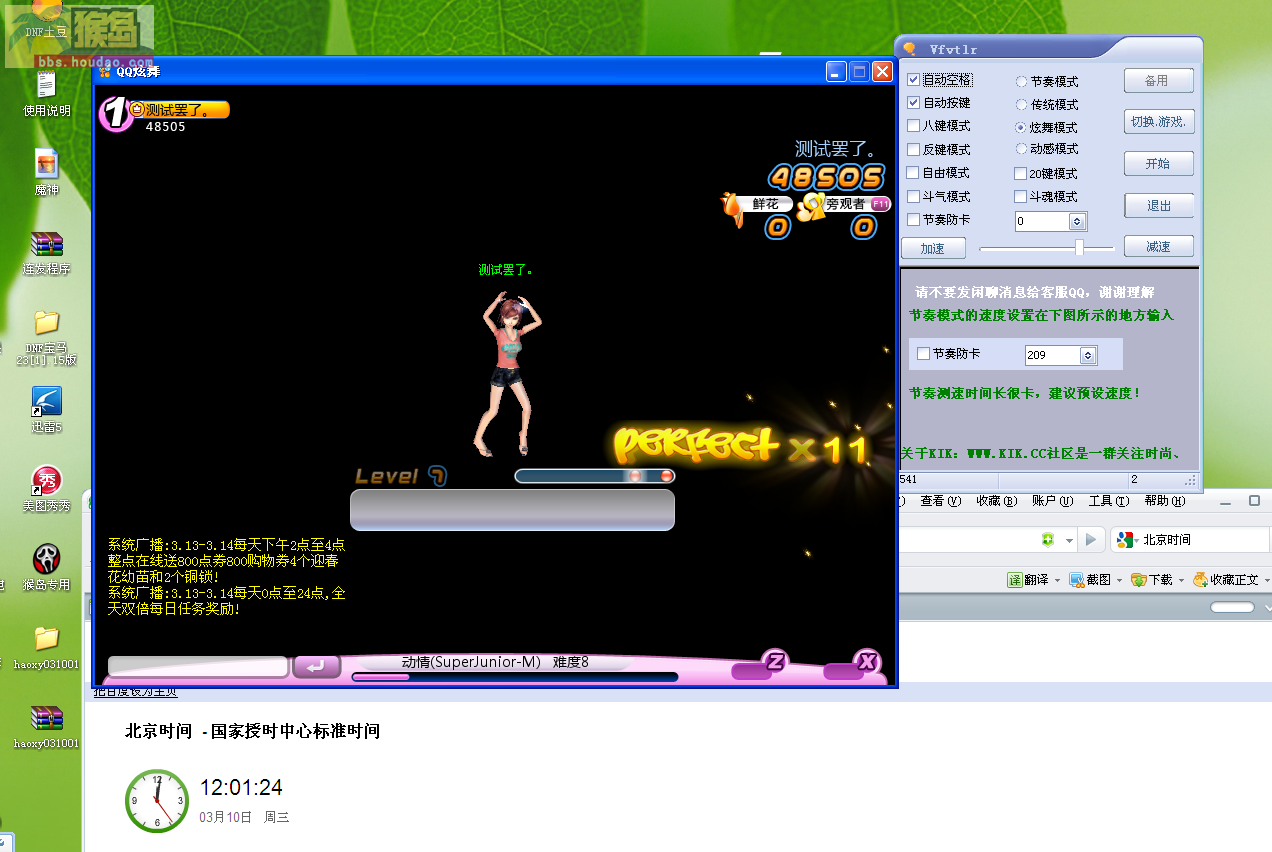Viewport: 1272px width, 852px height.
Task: Open the address bar dropdown arrow
Action: [x=1069, y=541]
